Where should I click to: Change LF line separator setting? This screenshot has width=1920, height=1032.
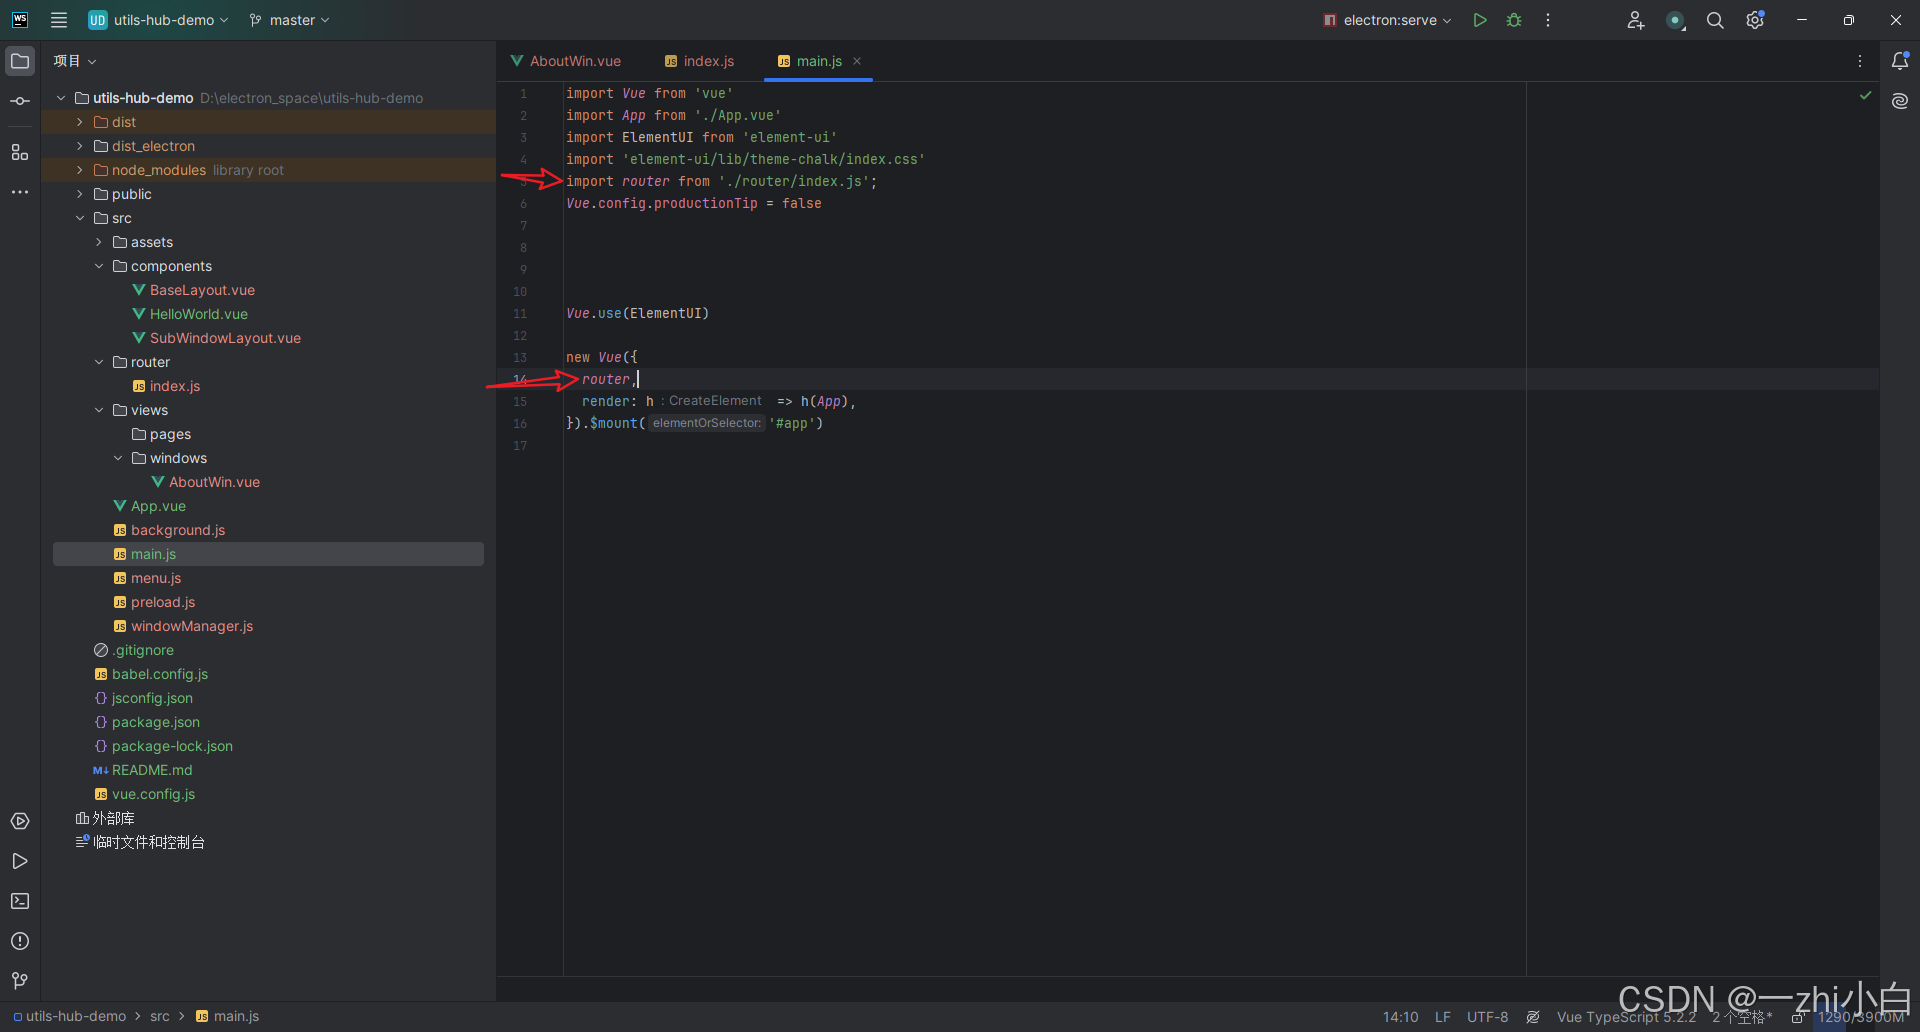[1443, 1017]
